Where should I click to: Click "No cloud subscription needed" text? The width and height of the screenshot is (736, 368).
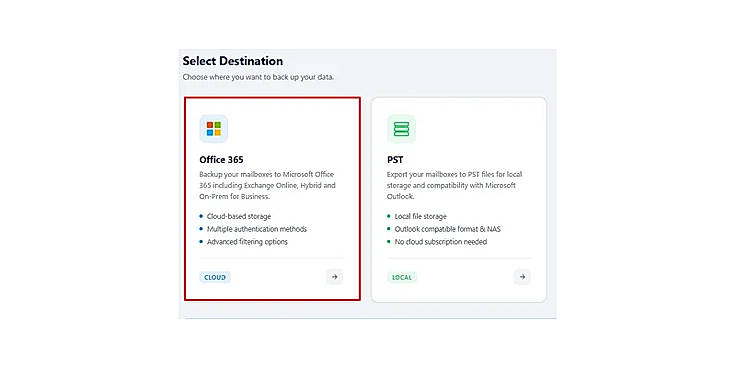441,242
